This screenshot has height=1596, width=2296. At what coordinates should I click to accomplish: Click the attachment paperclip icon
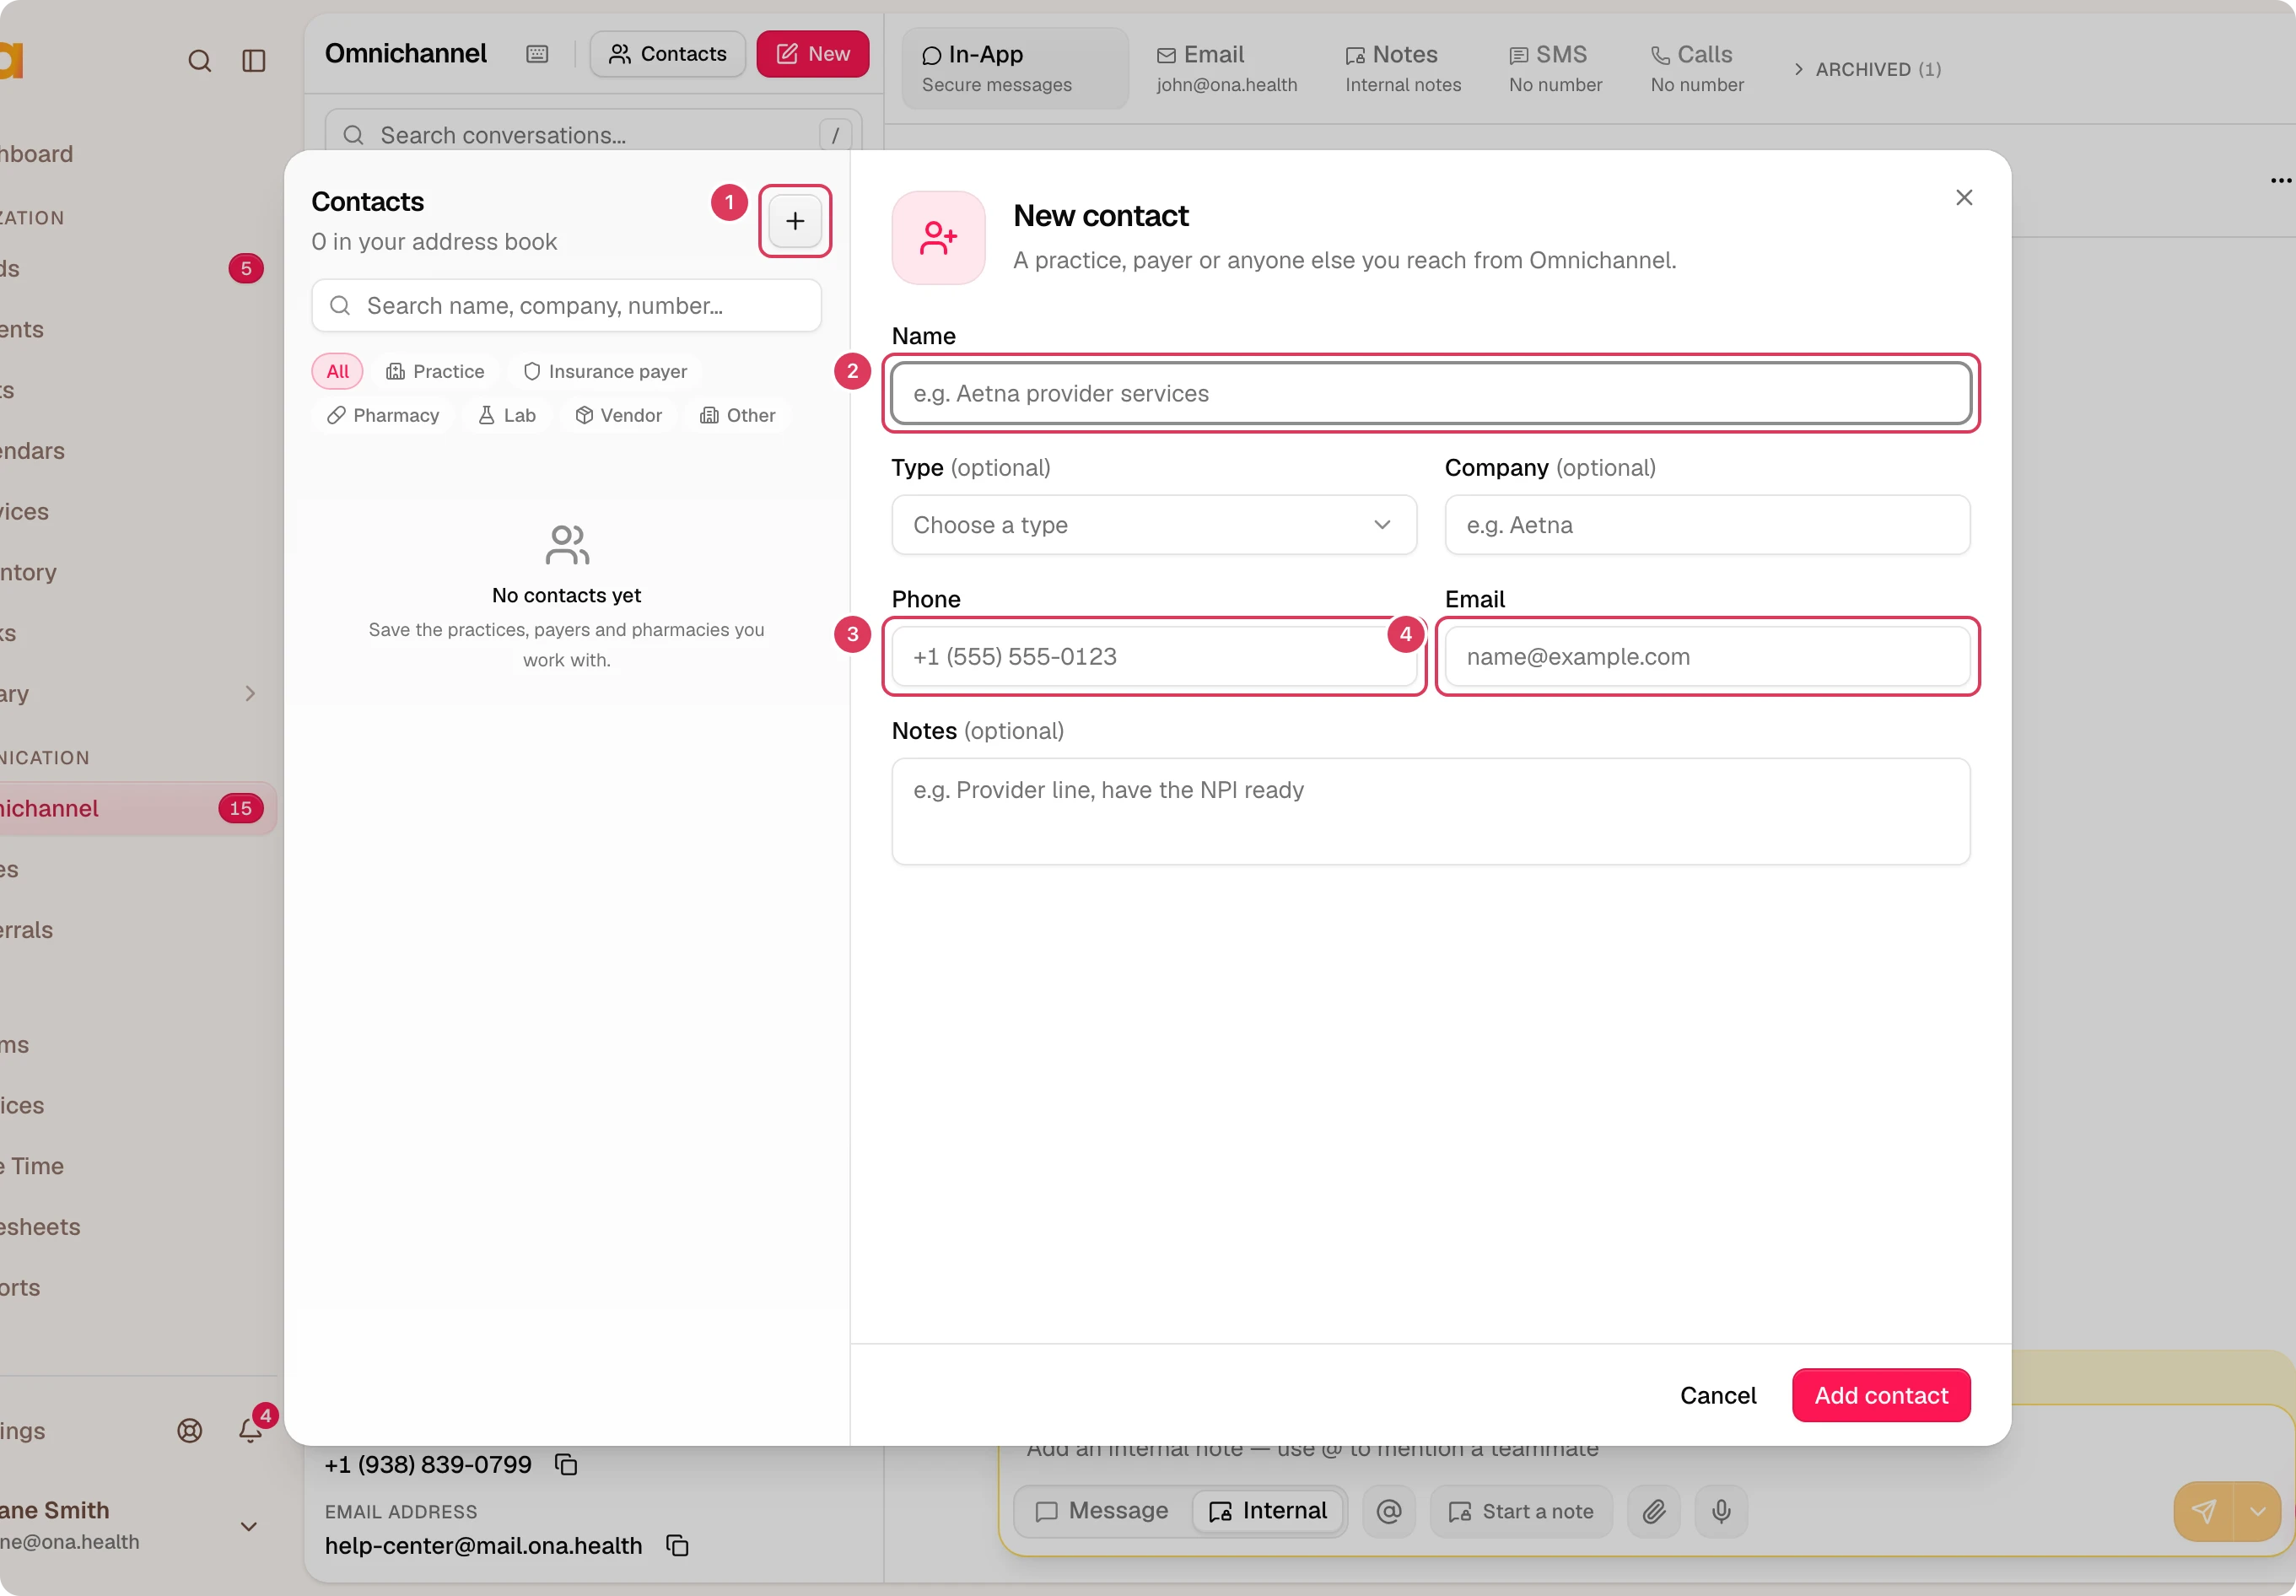[1654, 1511]
